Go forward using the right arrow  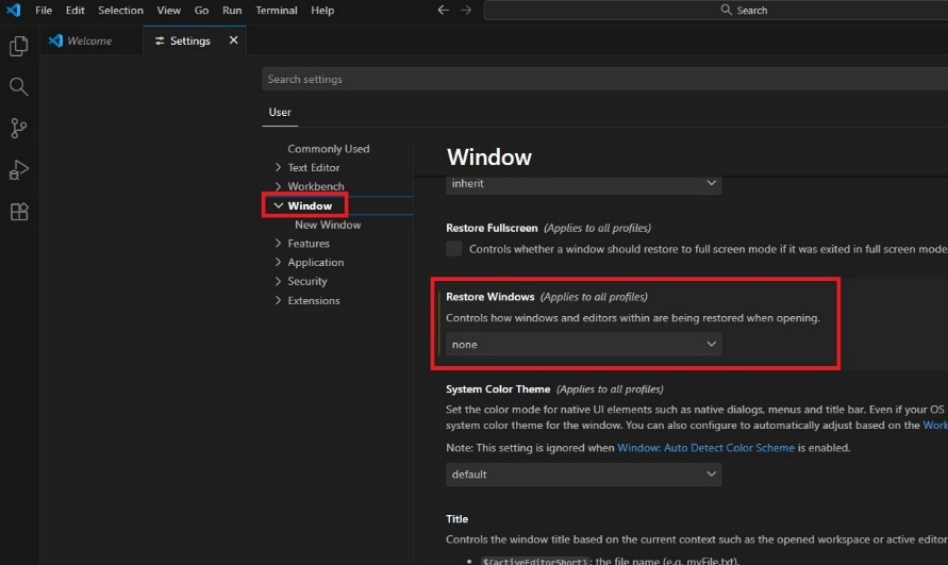pyautogui.click(x=466, y=10)
